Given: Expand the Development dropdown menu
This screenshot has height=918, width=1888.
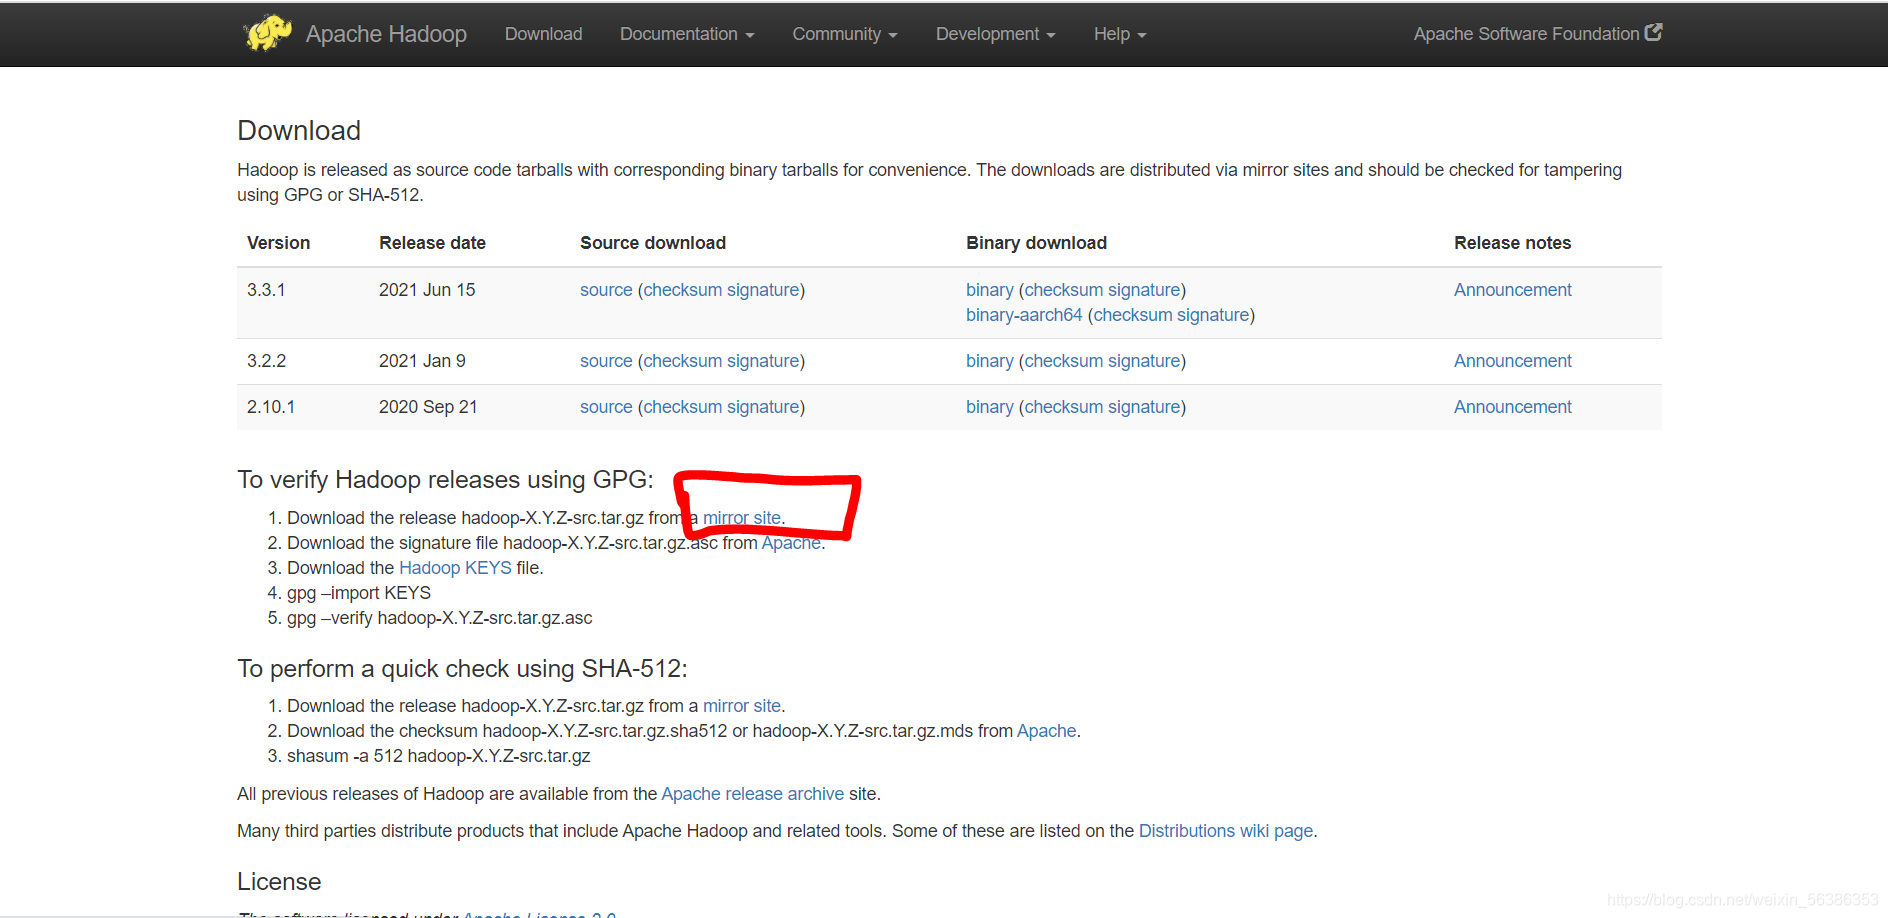Looking at the screenshot, I should point(995,34).
